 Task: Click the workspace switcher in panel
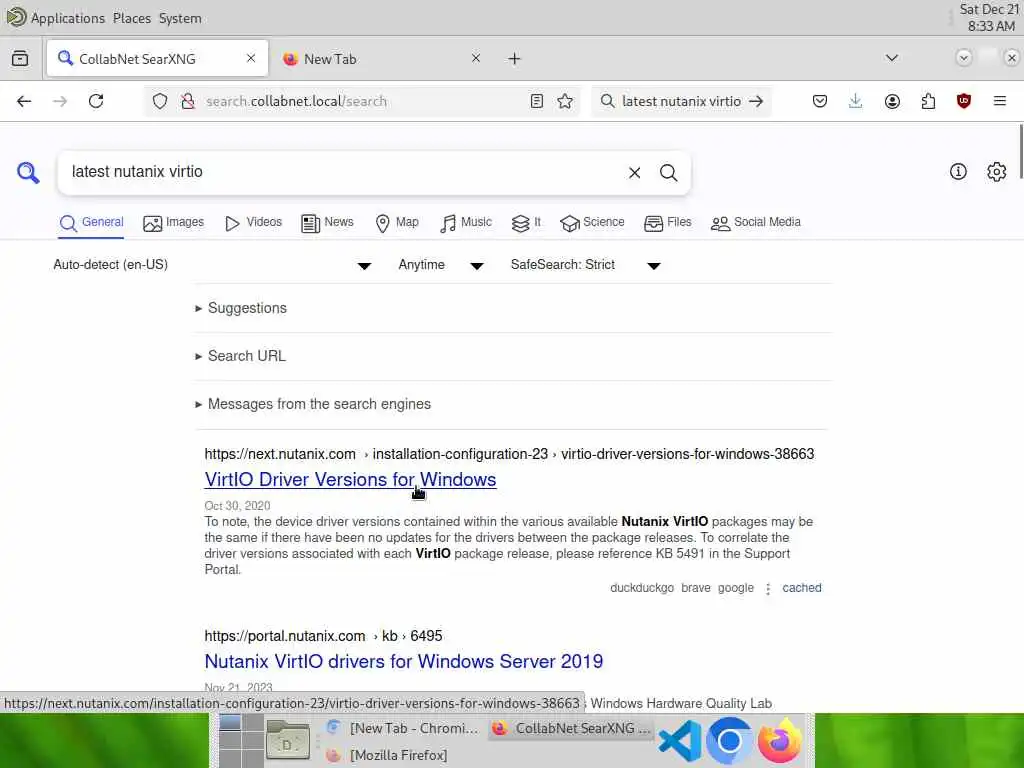[x=240, y=741]
